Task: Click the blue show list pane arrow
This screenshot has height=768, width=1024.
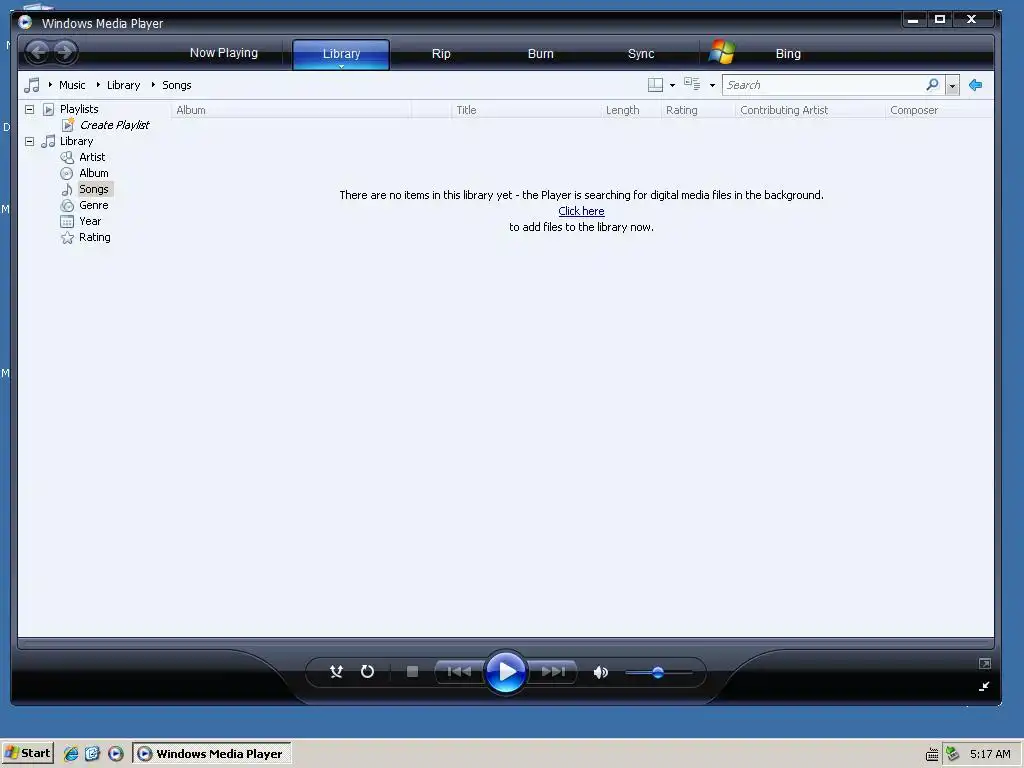Action: [976, 85]
